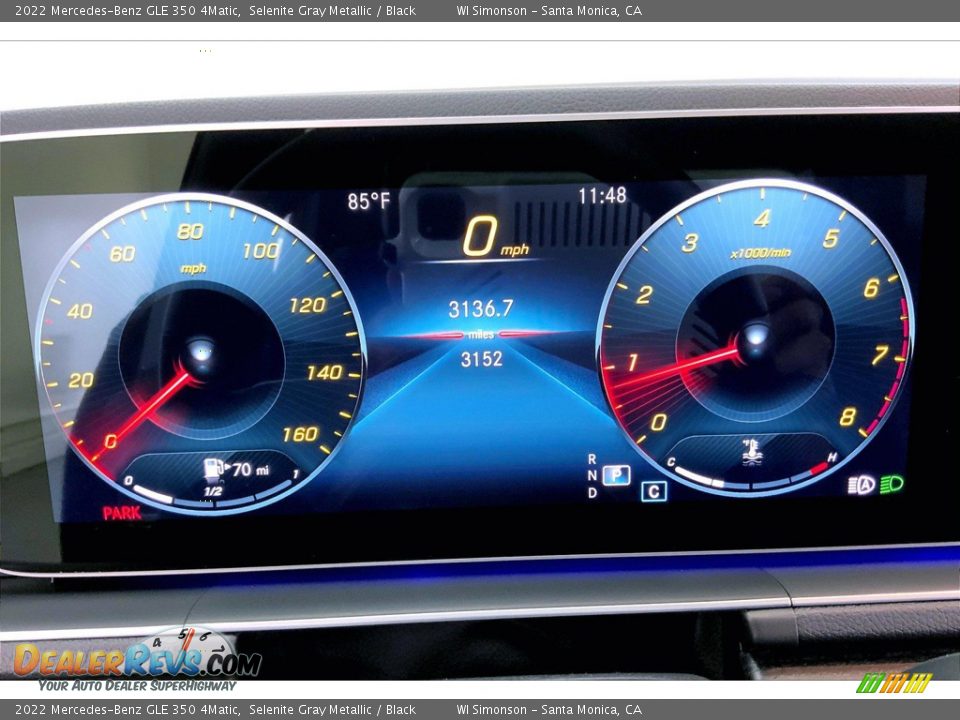Click the highlighted P gear indicator
960x720 pixels.
tap(617, 475)
